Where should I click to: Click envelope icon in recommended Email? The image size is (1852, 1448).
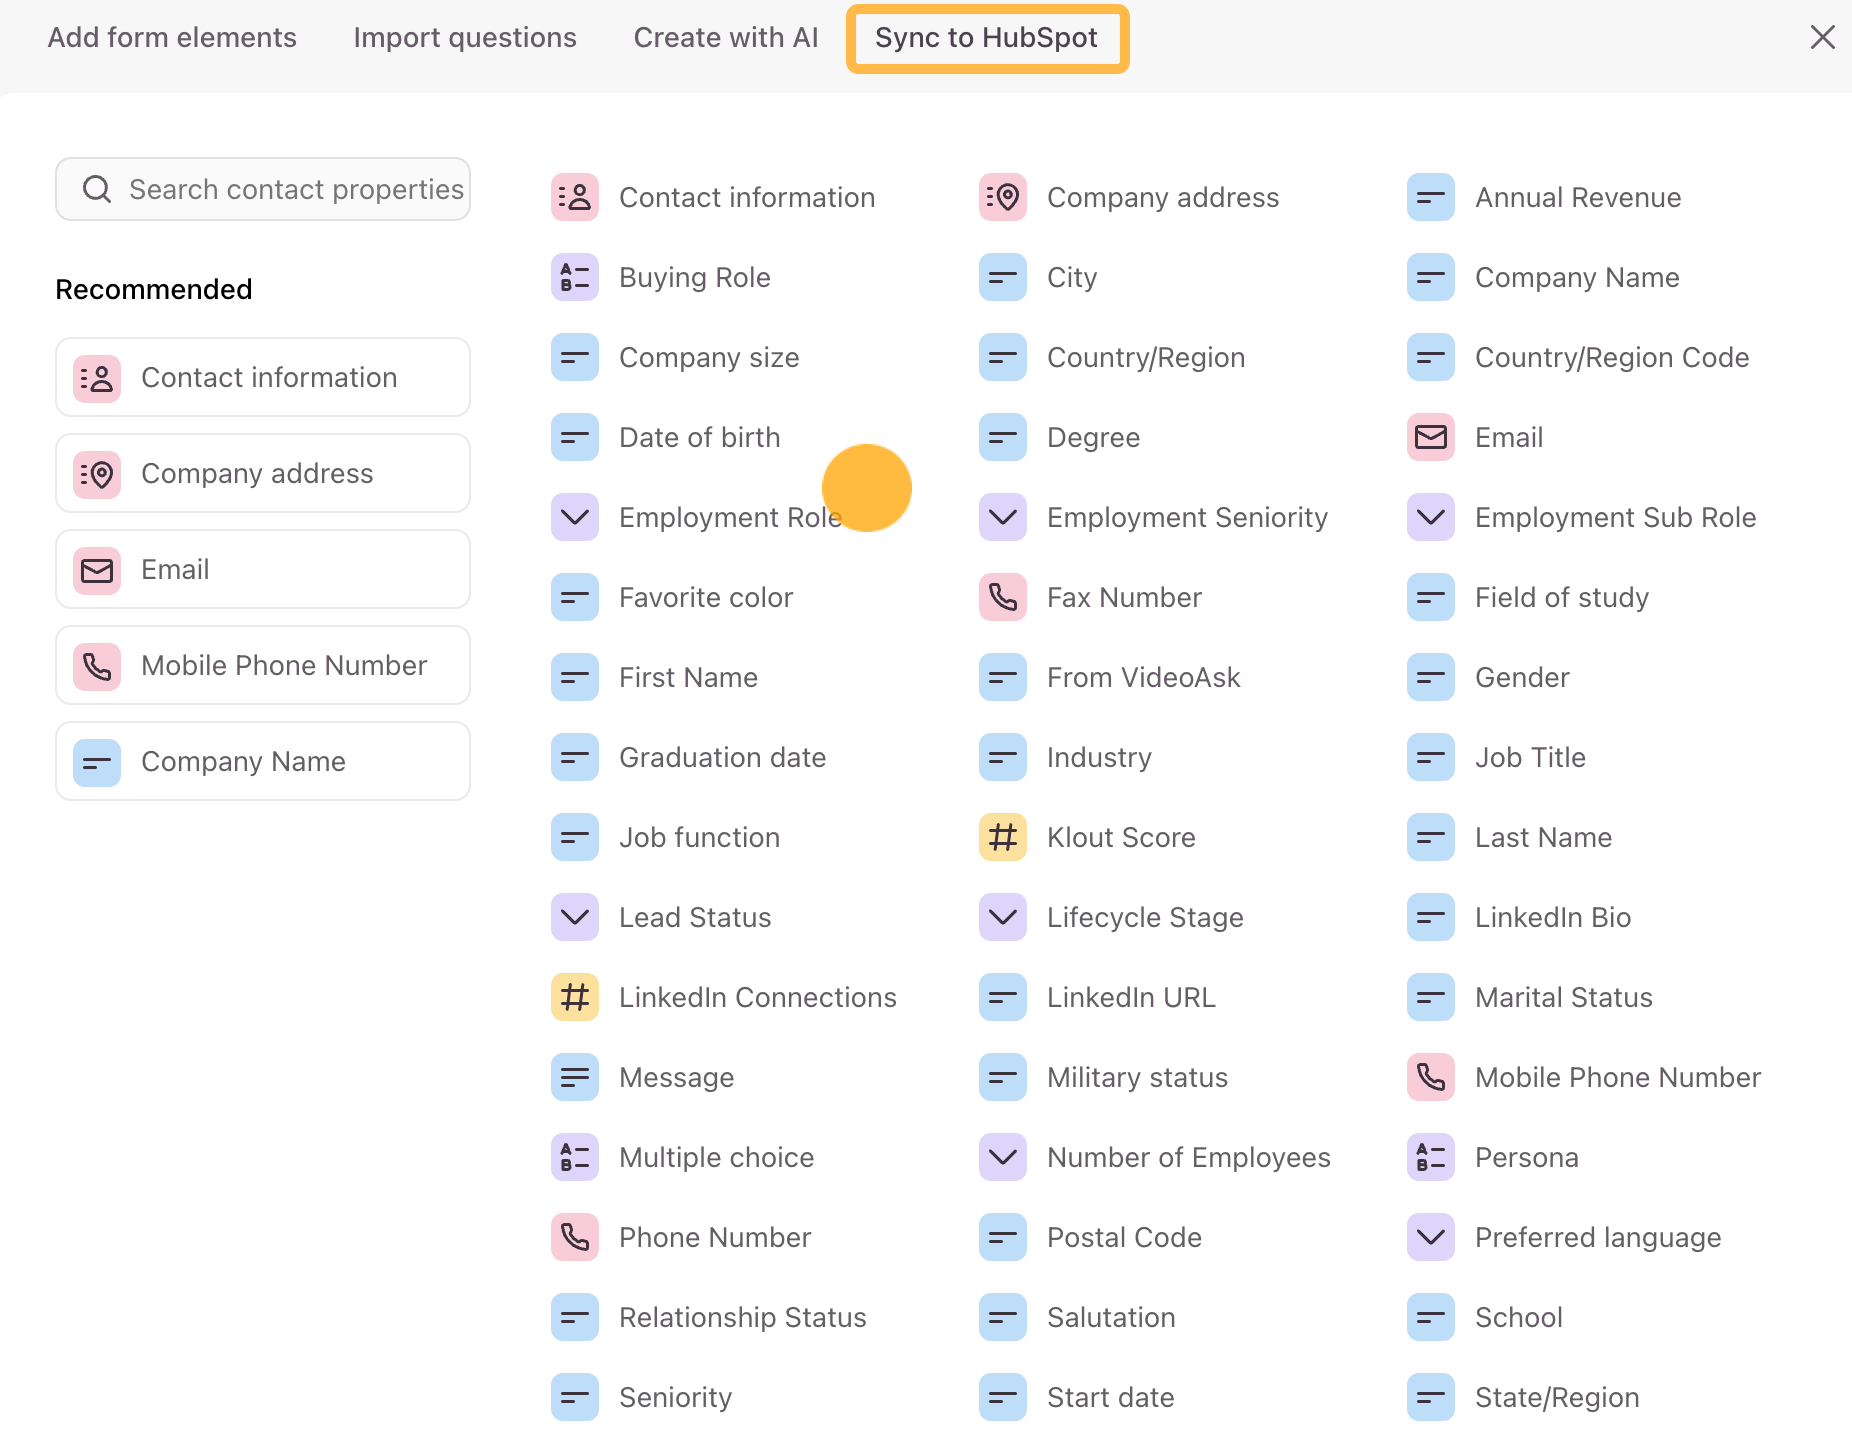click(x=97, y=570)
